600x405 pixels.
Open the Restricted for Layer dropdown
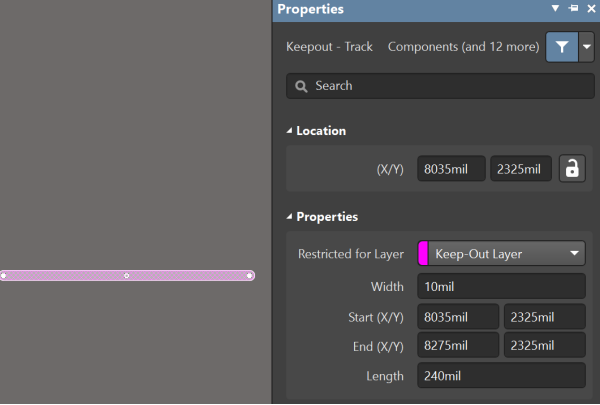pos(574,254)
